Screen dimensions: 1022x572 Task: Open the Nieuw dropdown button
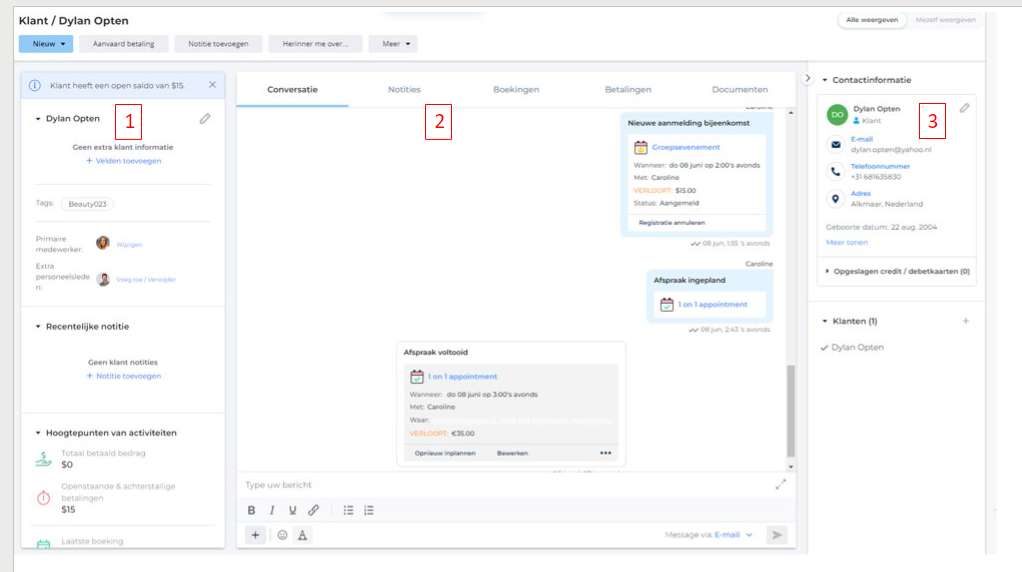coord(46,44)
